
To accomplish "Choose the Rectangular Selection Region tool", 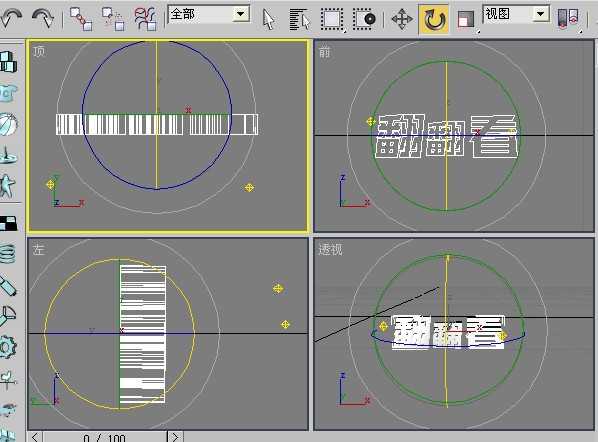I will point(332,19).
